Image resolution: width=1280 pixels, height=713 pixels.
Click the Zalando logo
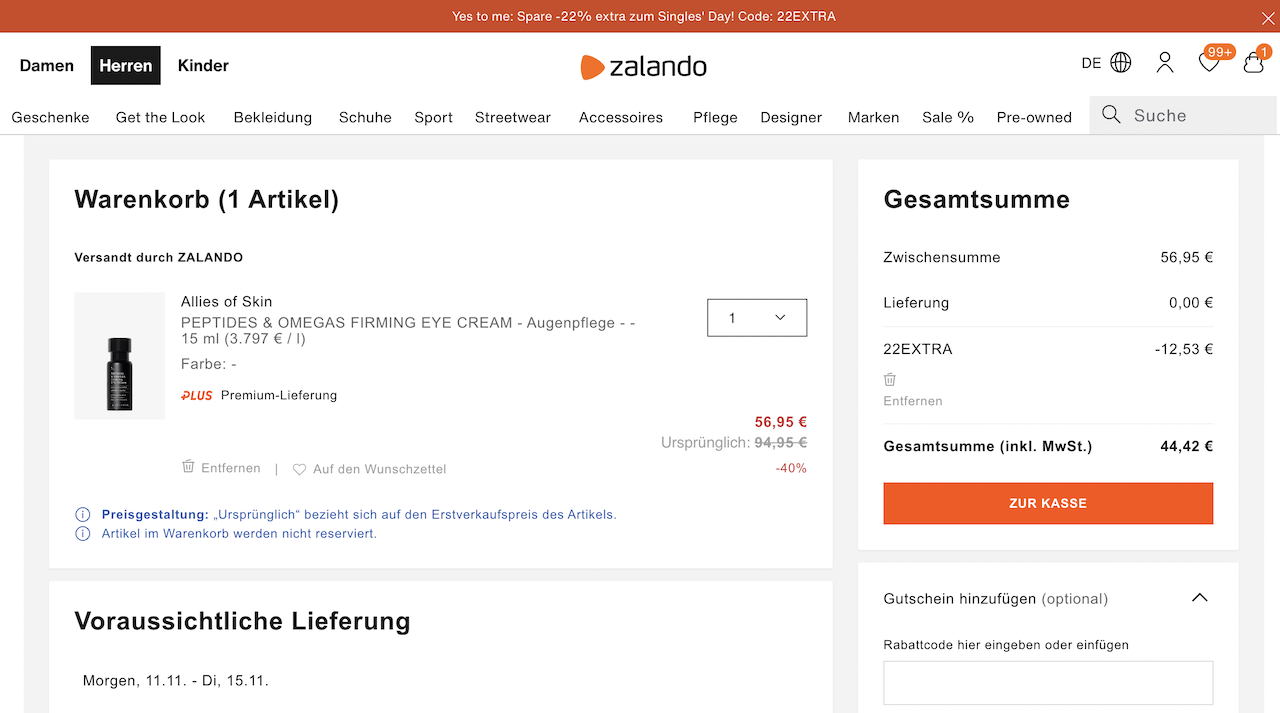click(x=644, y=66)
